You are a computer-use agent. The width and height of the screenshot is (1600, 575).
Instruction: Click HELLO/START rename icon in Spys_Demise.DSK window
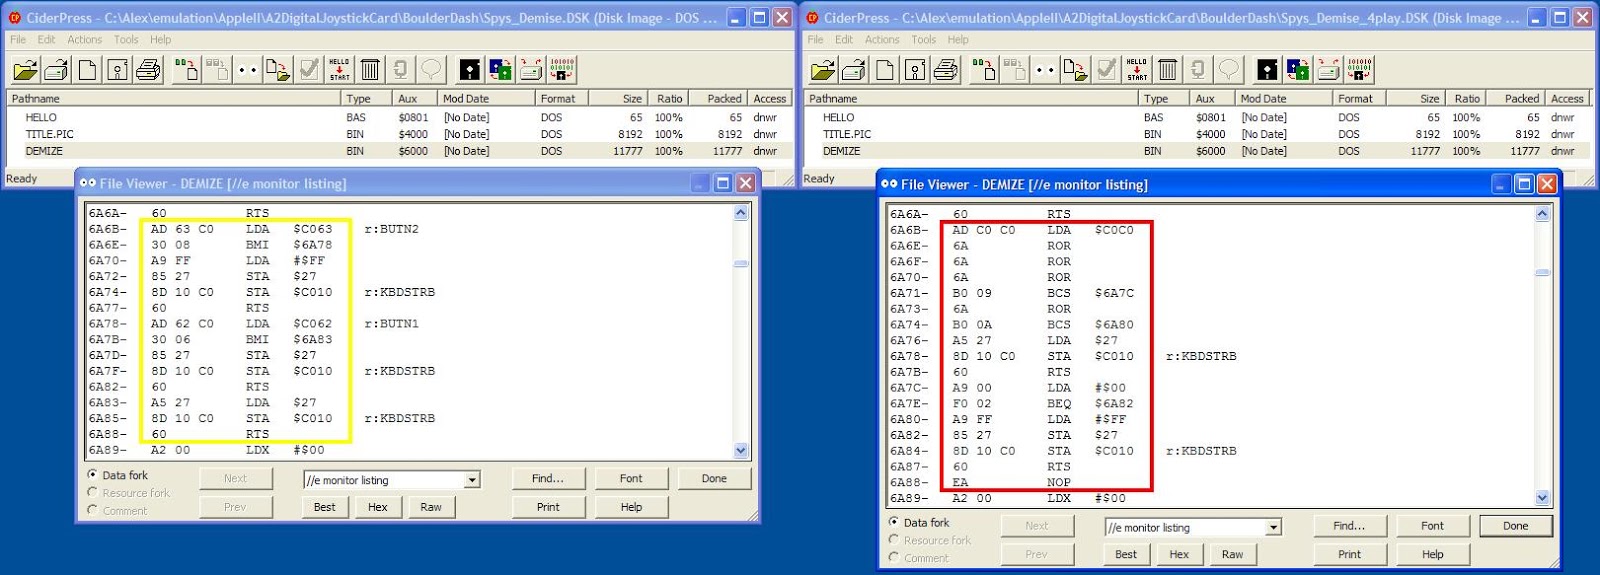(339, 69)
